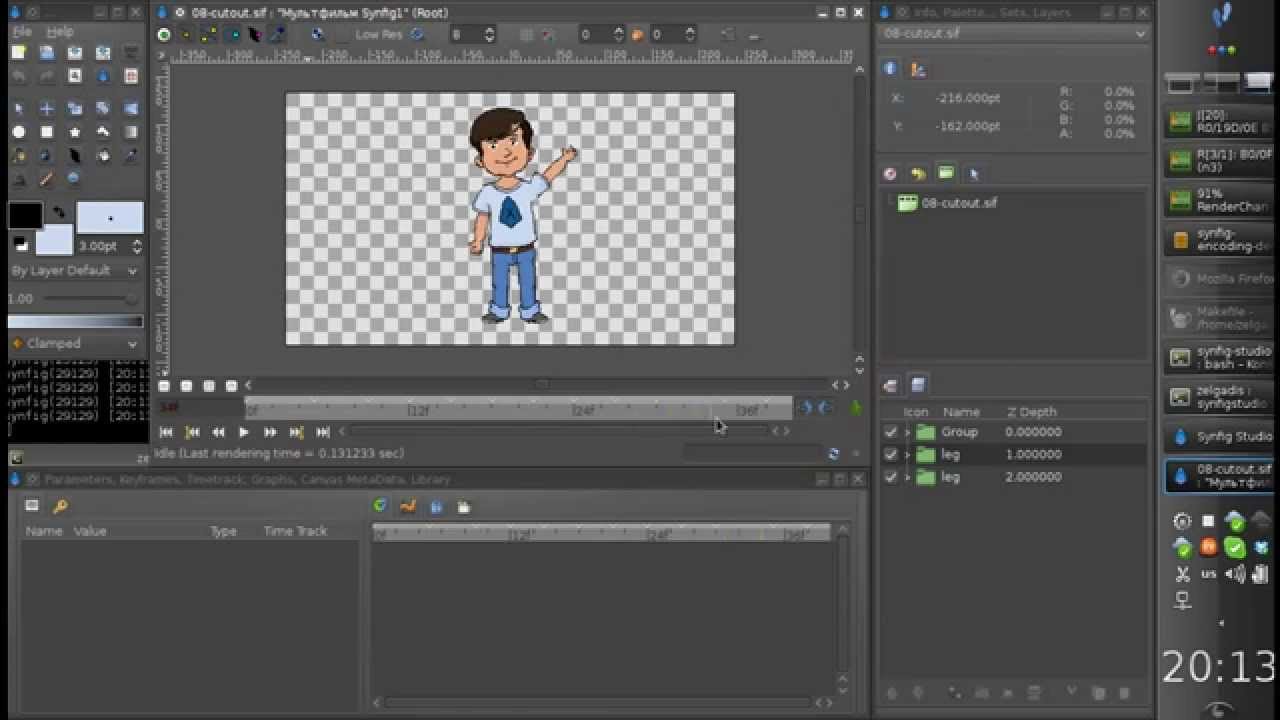Click the Keyframes key icon in Parameters panel

click(60, 506)
